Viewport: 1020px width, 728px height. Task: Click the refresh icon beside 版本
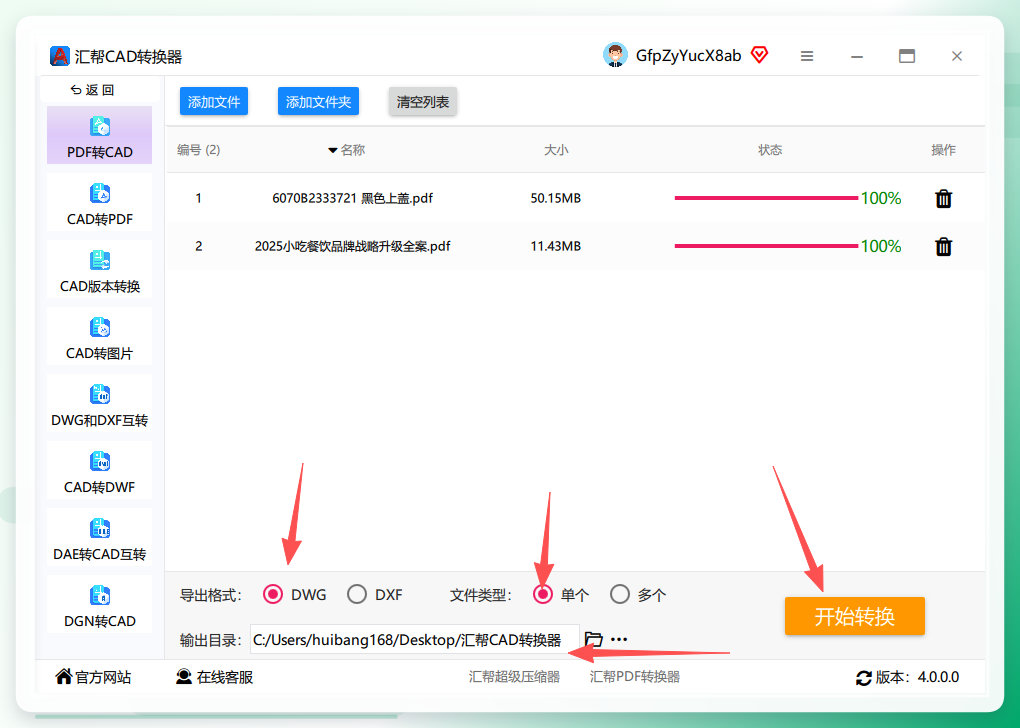point(864,678)
